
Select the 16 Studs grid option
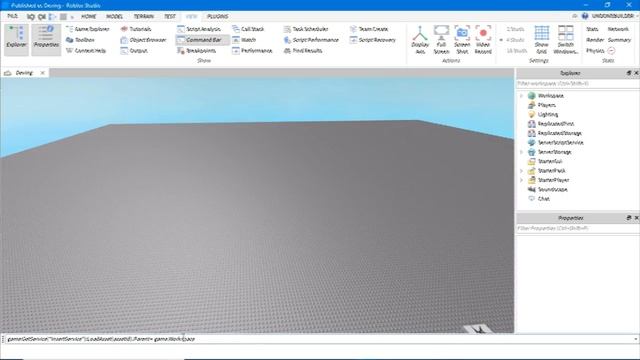pyautogui.click(x=517, y=51)
